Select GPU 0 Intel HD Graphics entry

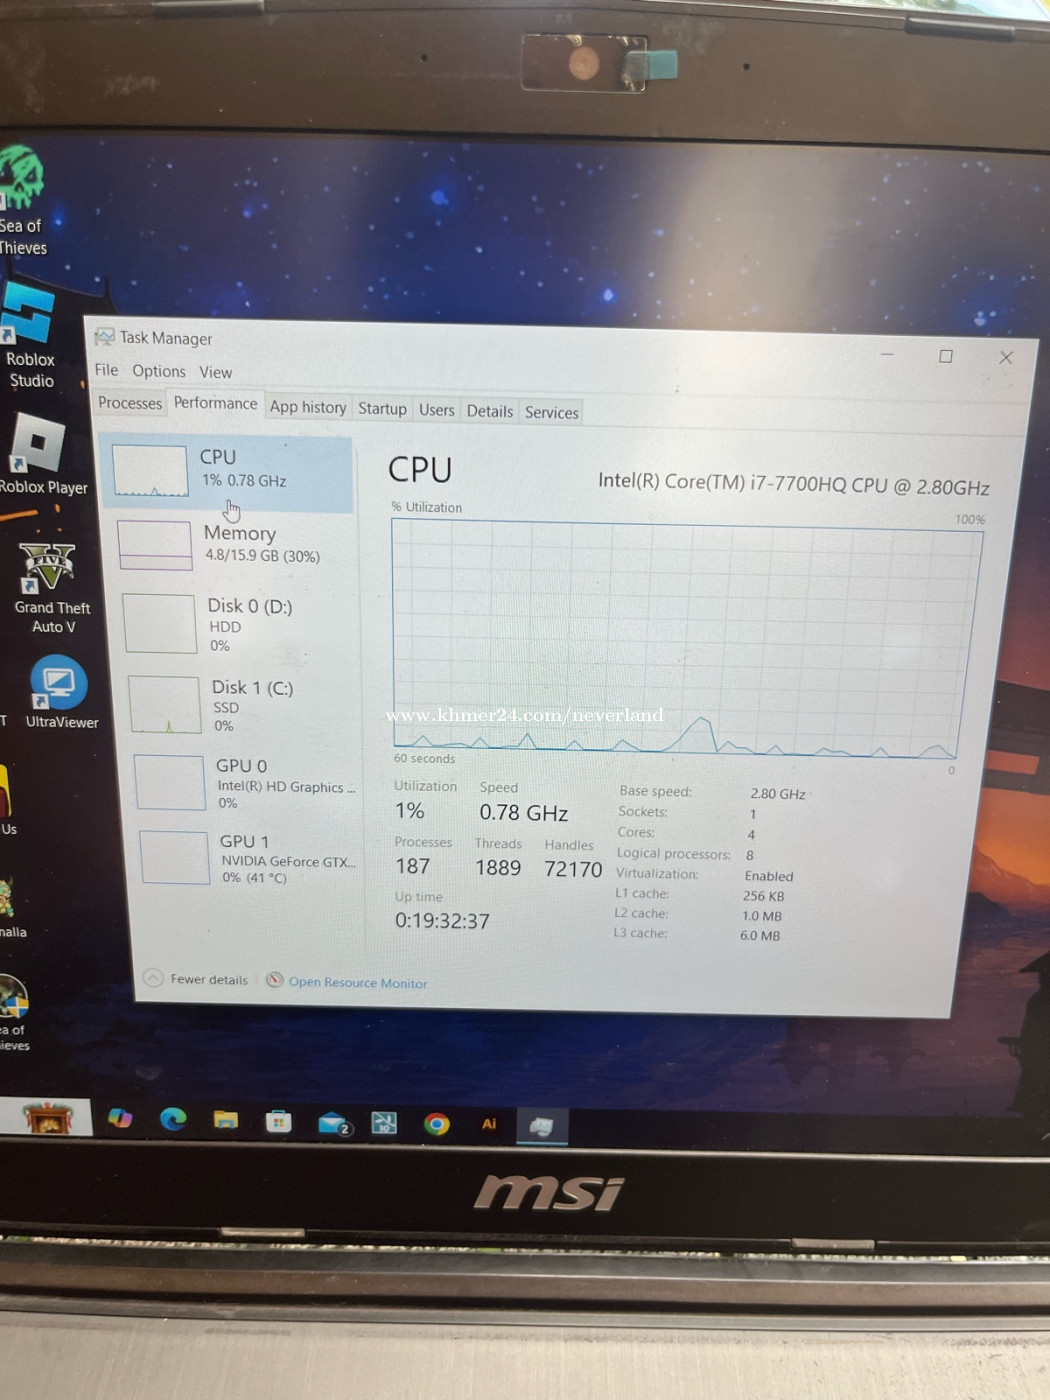[x=246, y=783]
